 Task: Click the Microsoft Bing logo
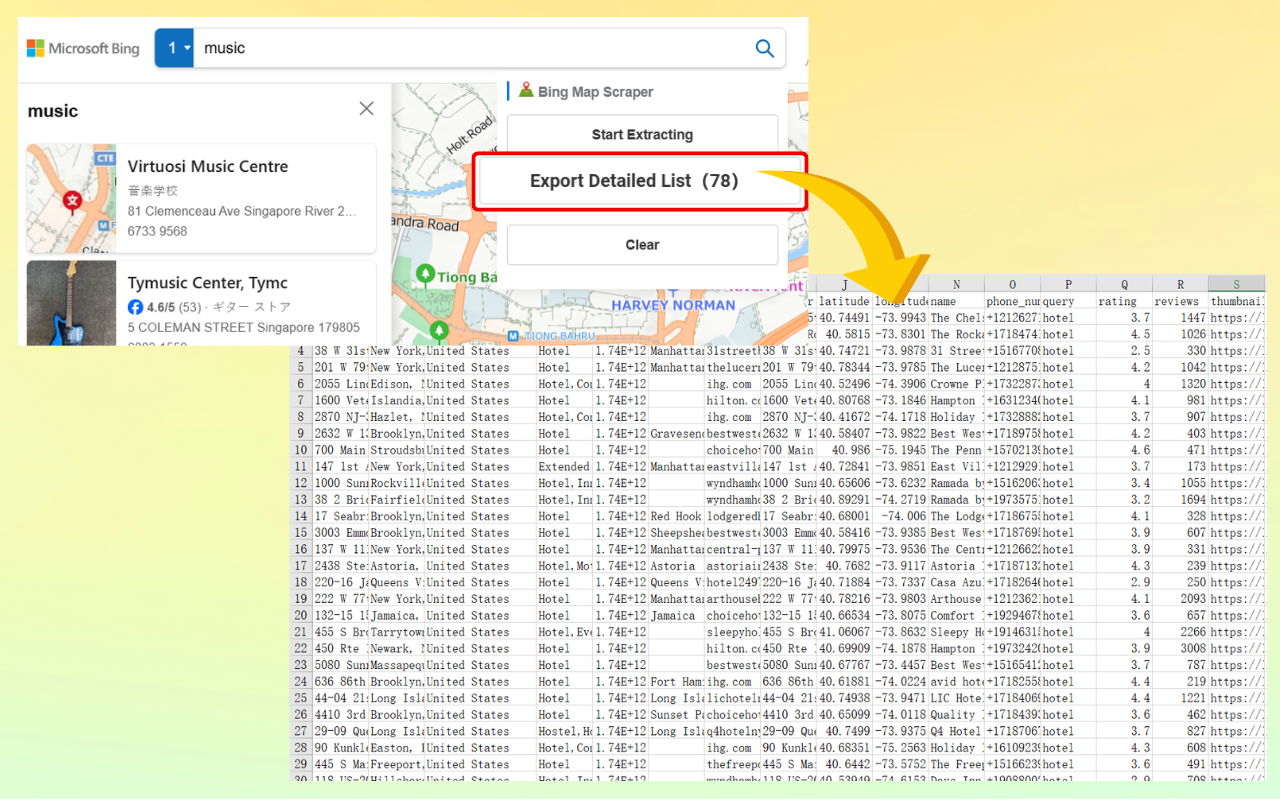click(82, 48)
